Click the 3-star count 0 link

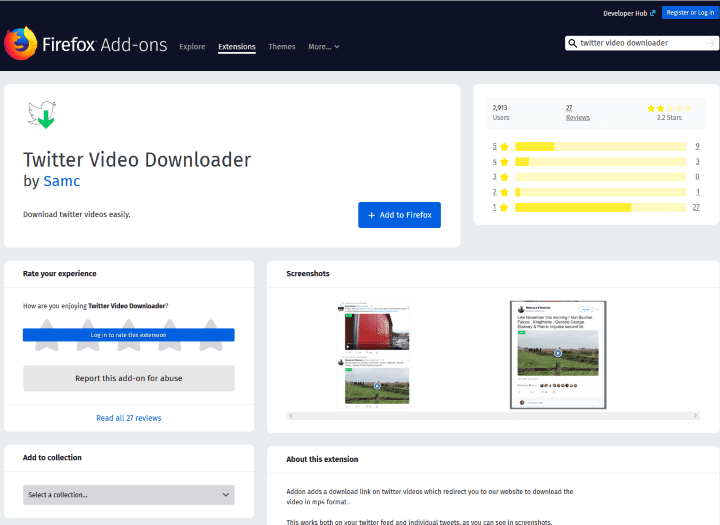pyautogui.click(x=697, y=176)
